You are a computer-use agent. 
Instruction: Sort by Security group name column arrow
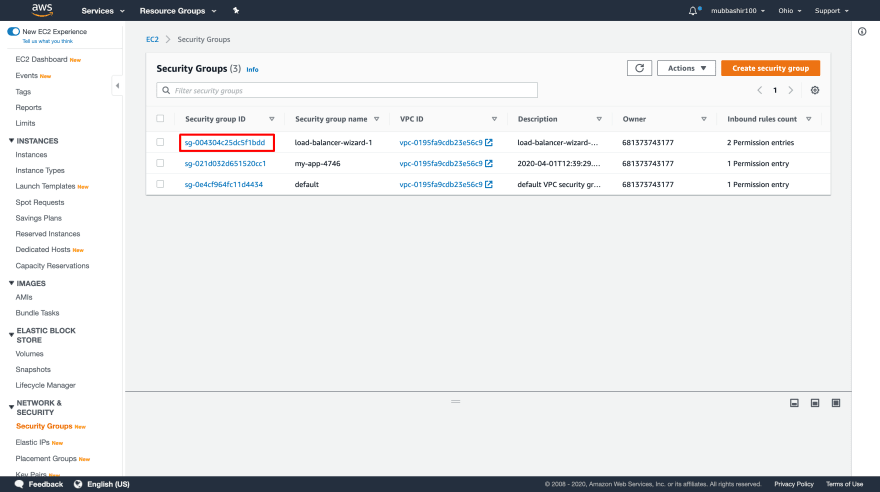pos(377,119)
